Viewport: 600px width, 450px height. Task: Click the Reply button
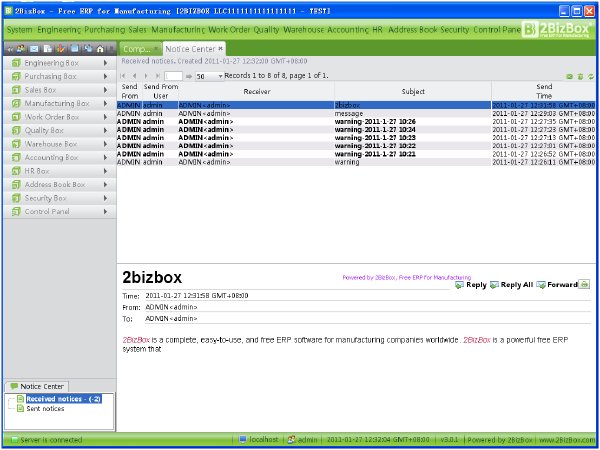(x=471, y=285)
